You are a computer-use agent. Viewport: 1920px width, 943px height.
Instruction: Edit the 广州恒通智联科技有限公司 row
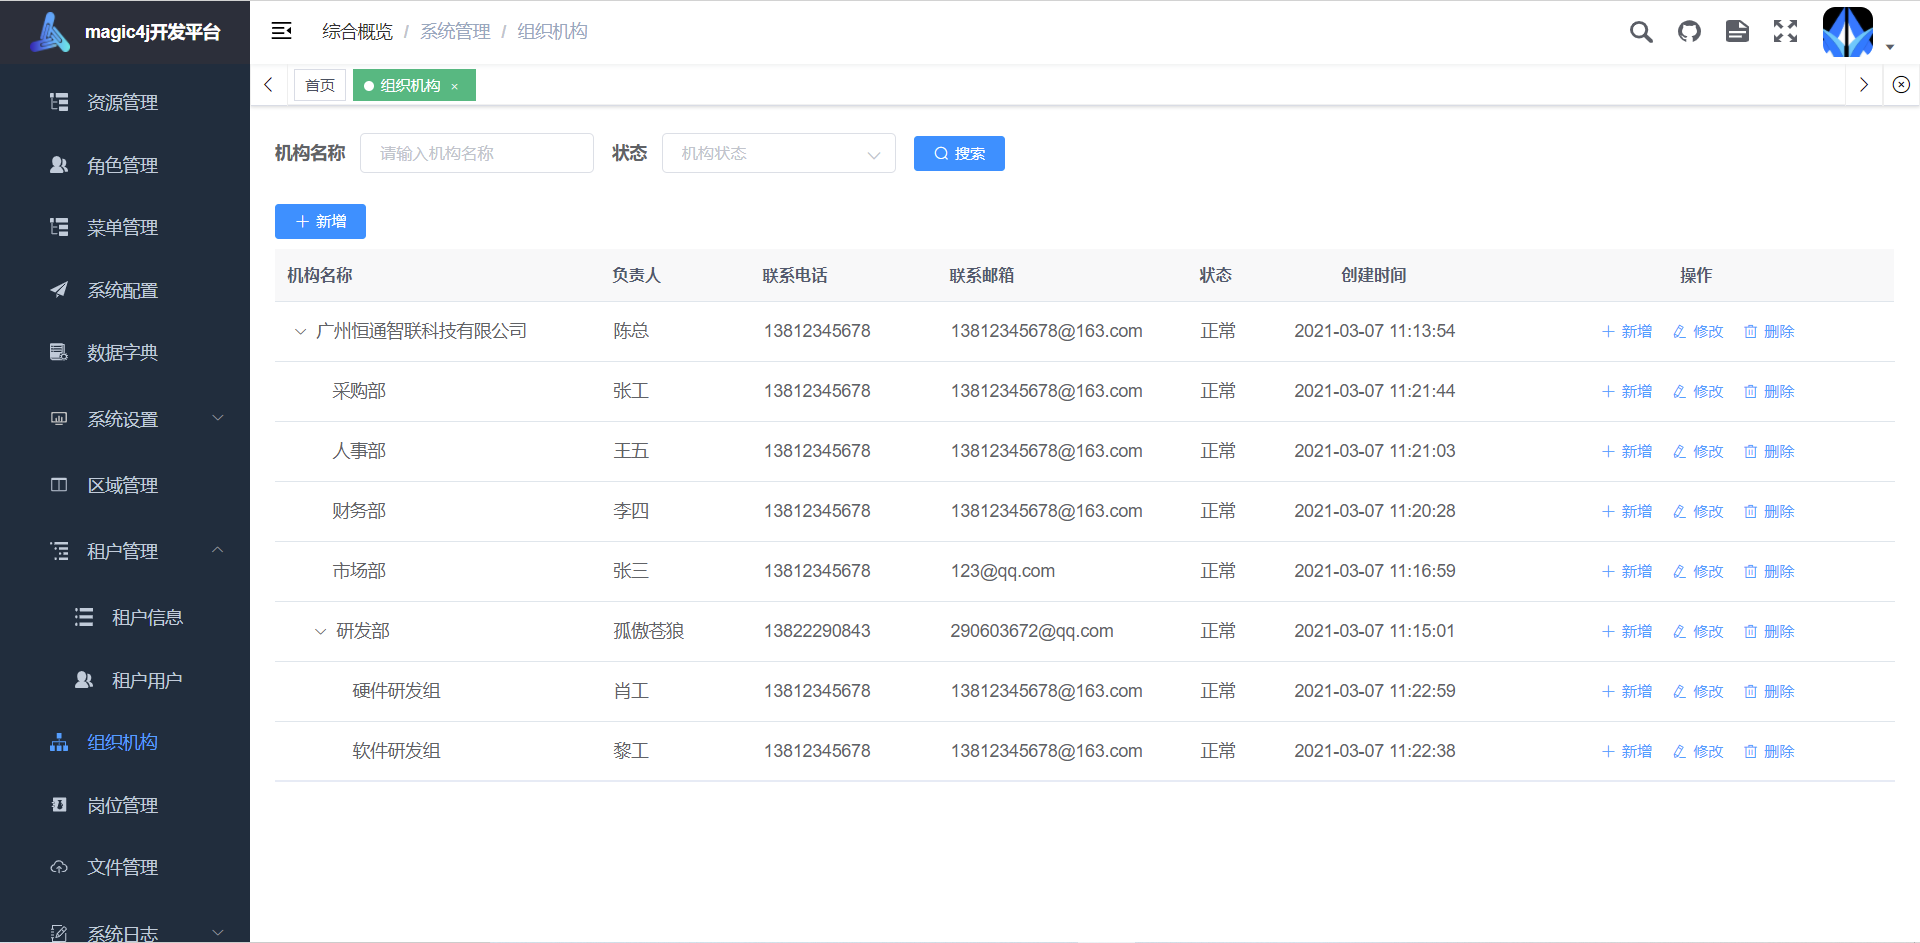[x=1698, y=331]
